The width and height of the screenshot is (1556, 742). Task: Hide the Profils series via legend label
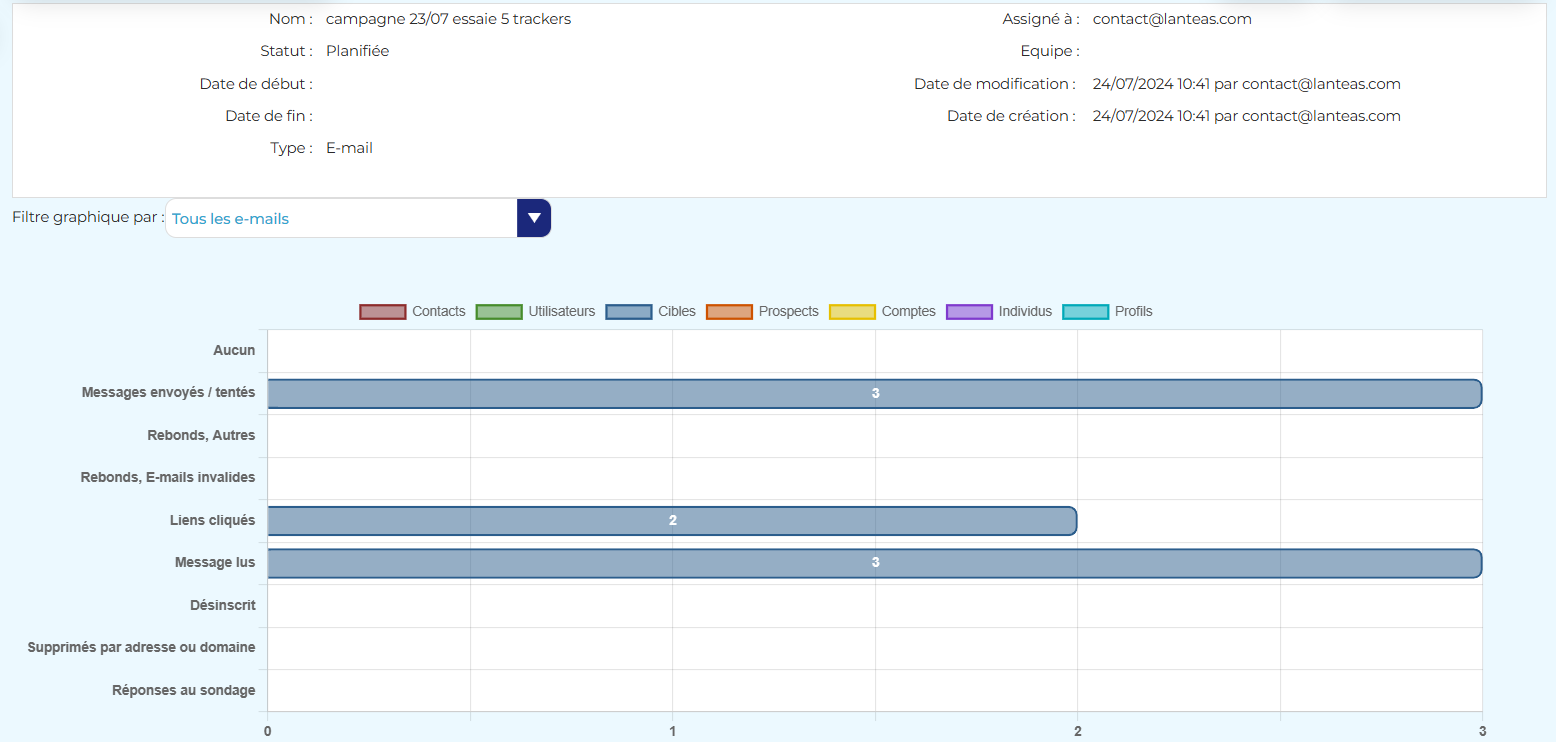[1133, 312]
